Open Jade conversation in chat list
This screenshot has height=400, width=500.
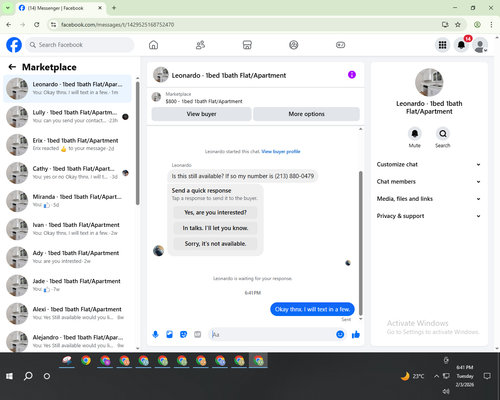point(67,285)
